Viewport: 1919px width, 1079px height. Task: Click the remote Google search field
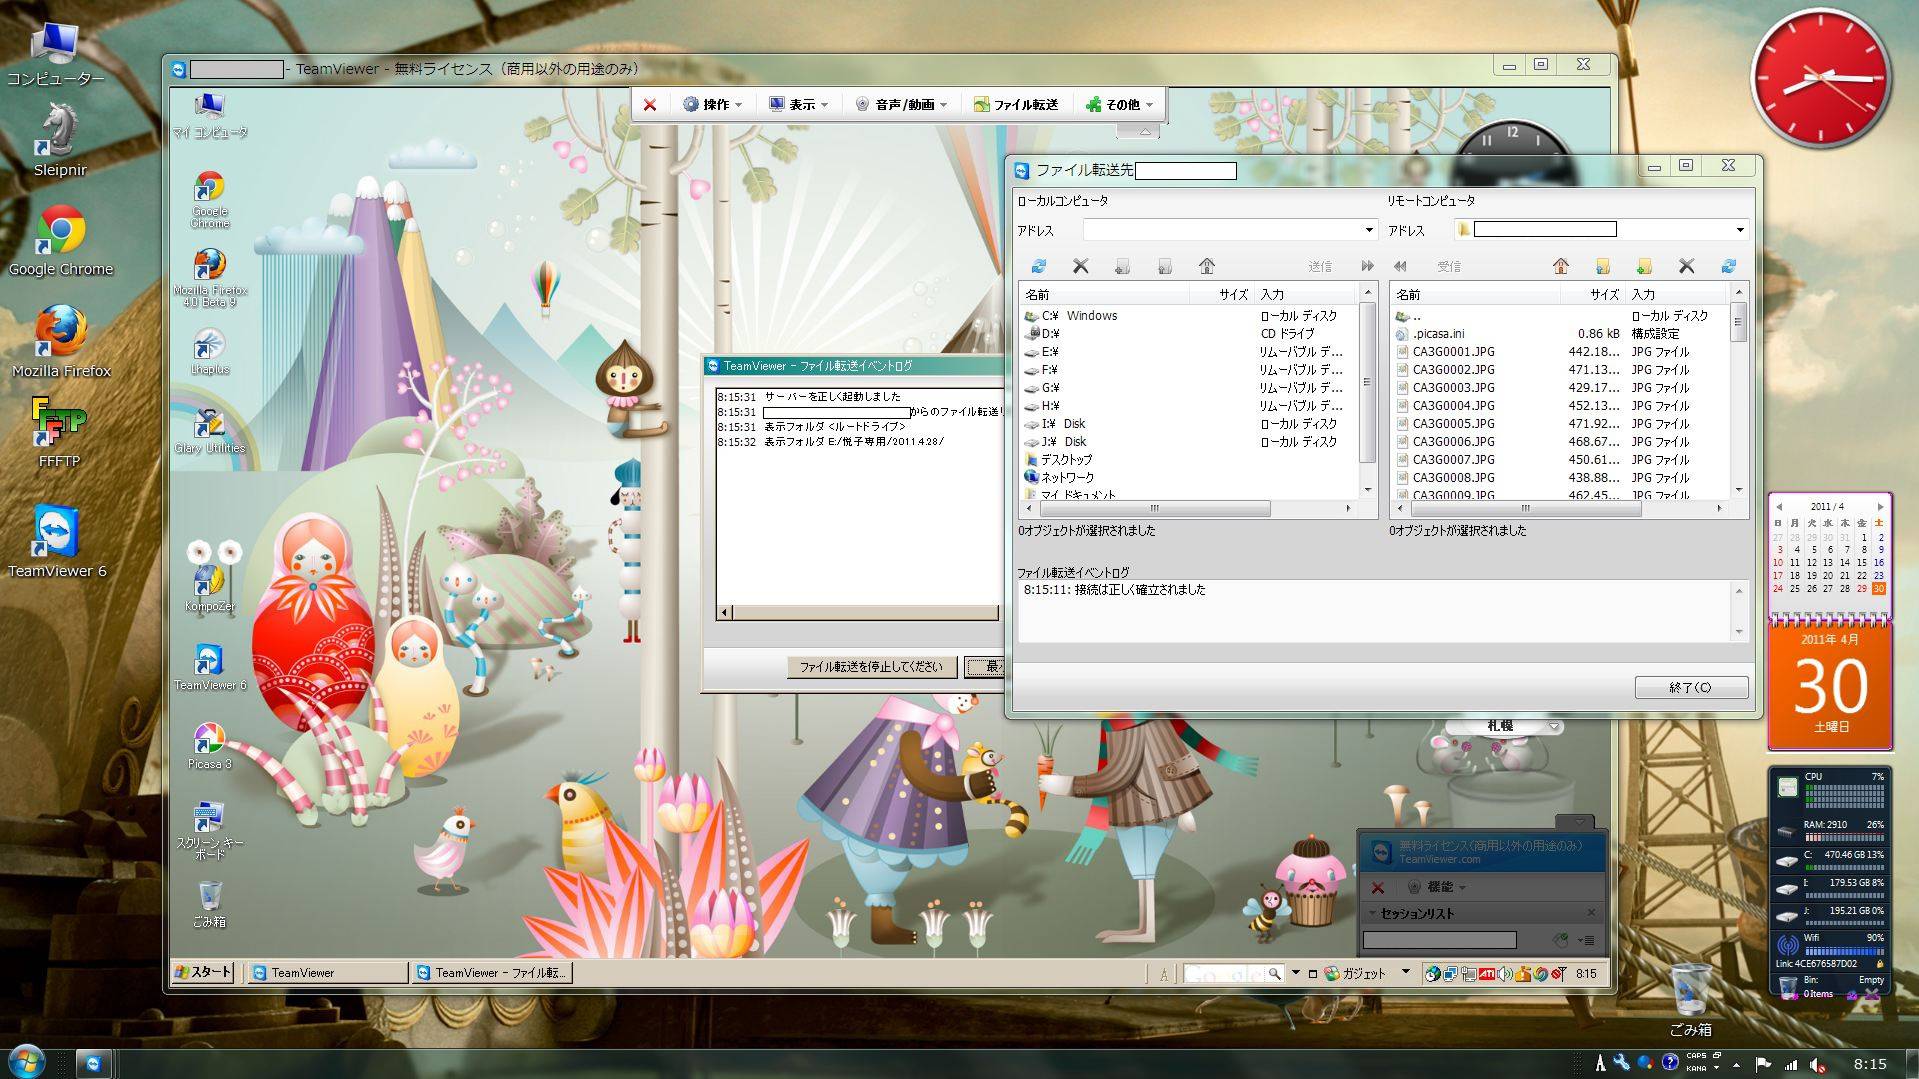click(x=1226, y=973)
